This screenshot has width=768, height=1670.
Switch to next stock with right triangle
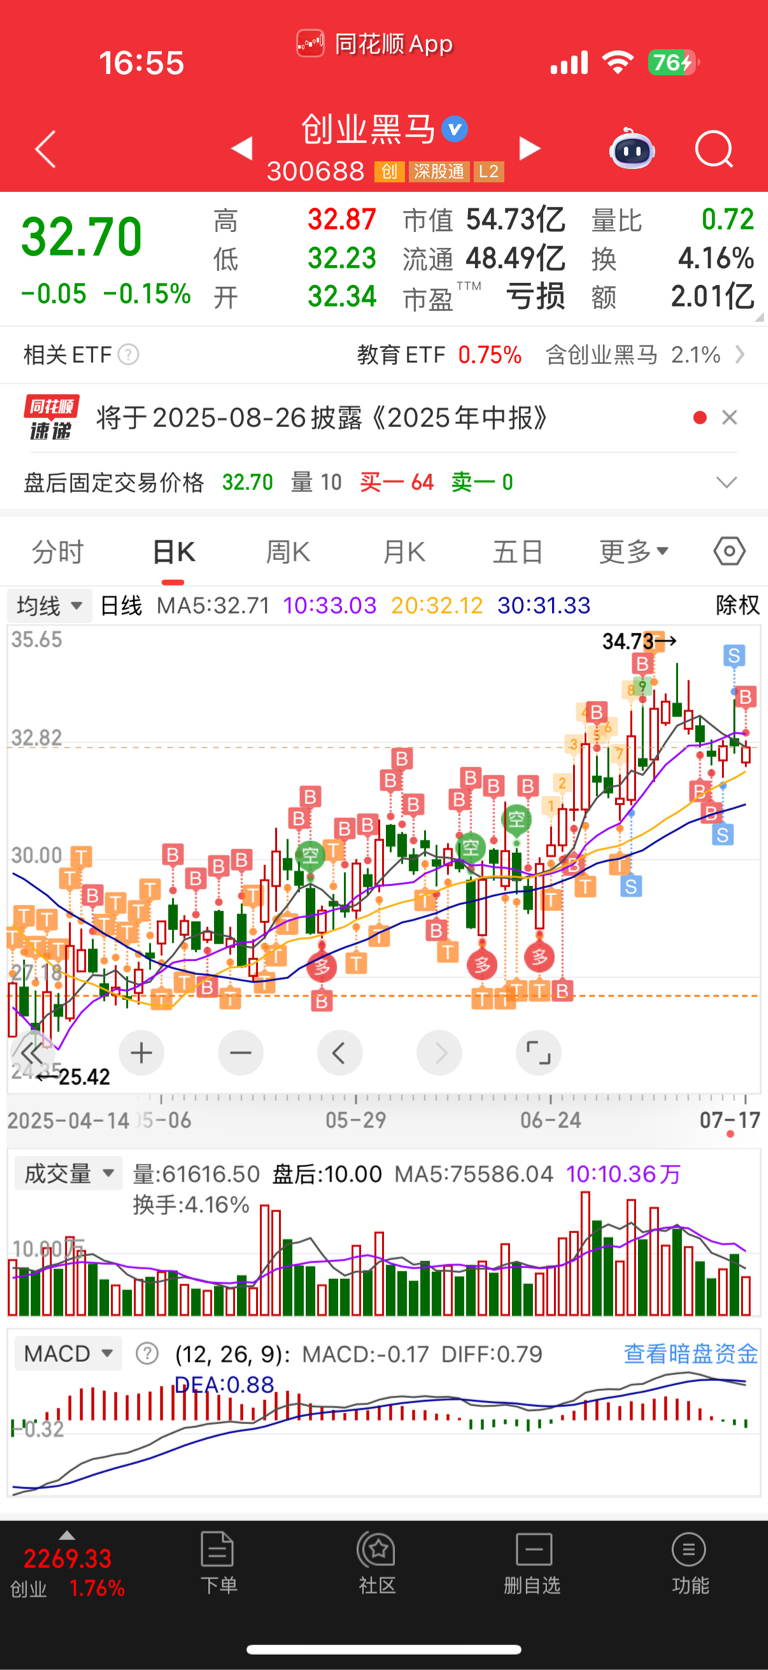click(530, 149)
